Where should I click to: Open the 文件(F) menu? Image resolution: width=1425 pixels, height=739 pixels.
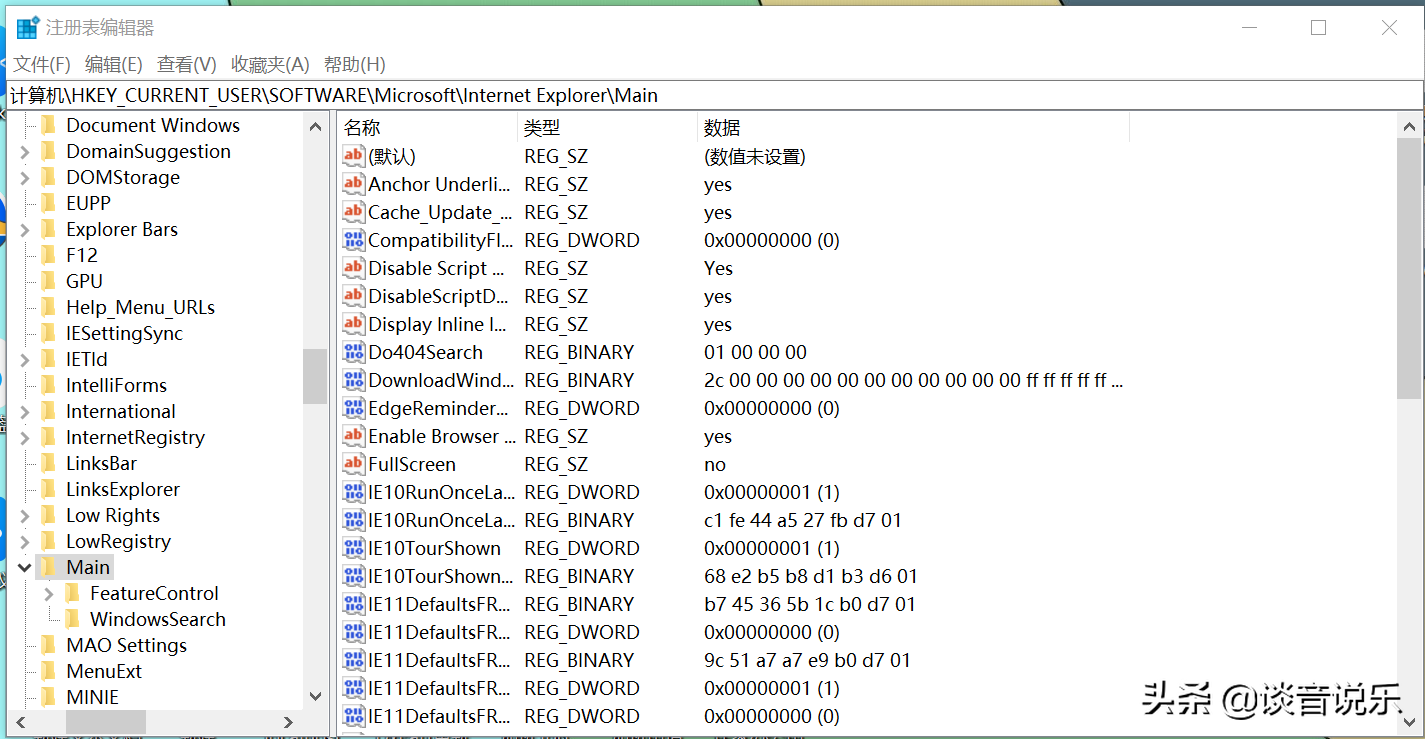[42, 64]
